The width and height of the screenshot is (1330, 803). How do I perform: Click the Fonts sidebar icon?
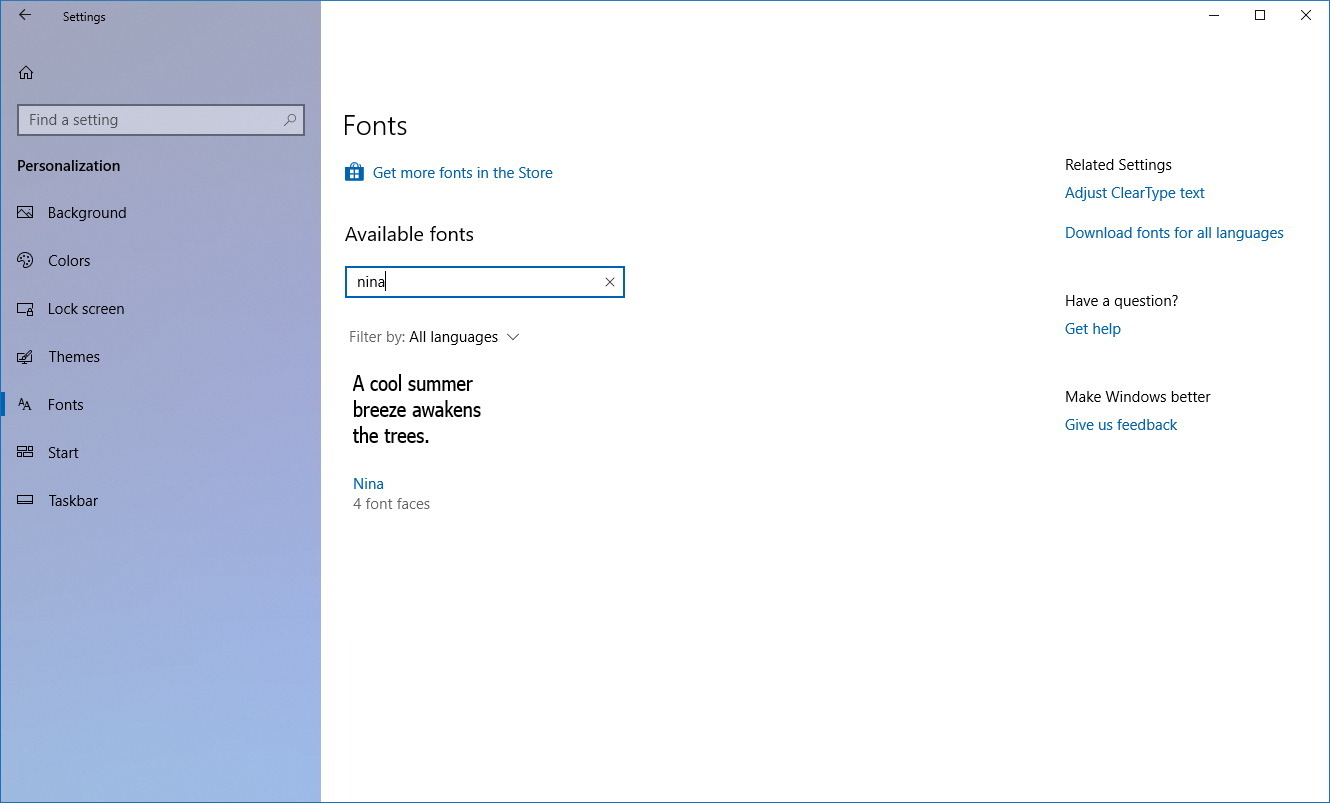[25, 404]
